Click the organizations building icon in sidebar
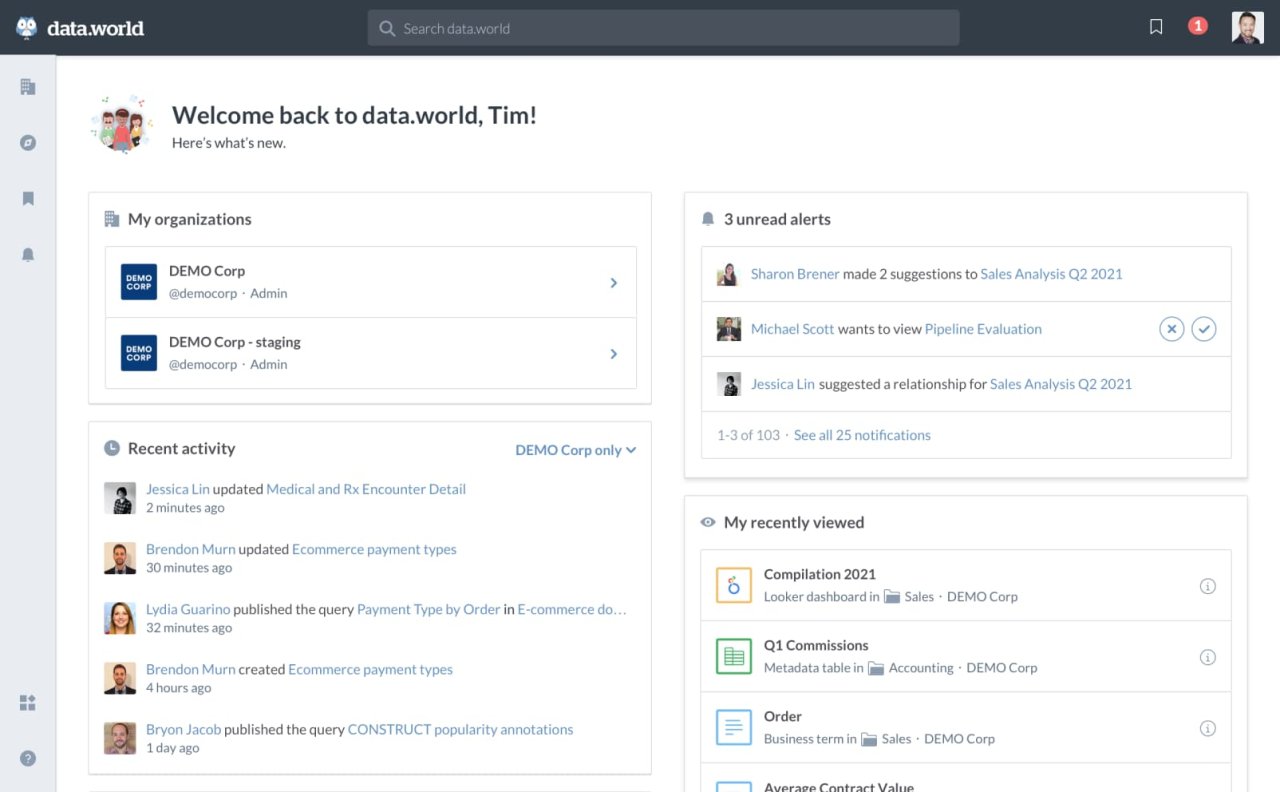The width and height of the screenshot is (1280, 792). coord(28,87)
